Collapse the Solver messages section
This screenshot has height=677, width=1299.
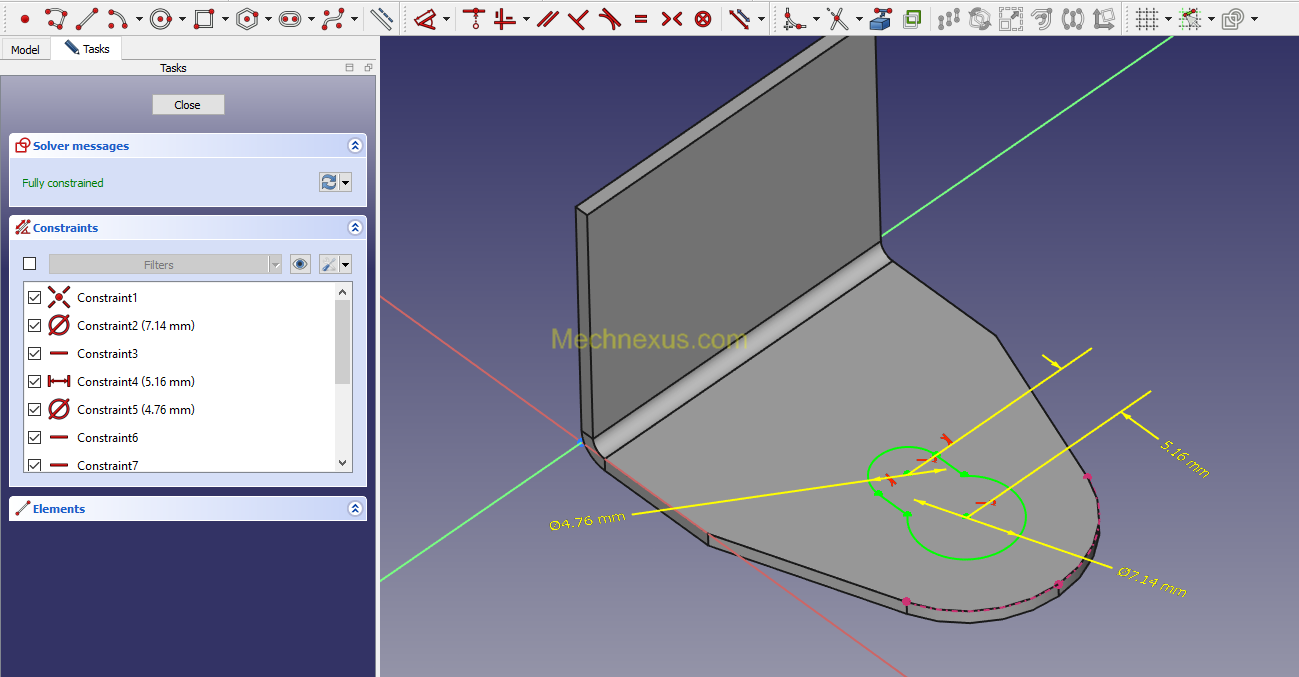[x=355, y=145]
